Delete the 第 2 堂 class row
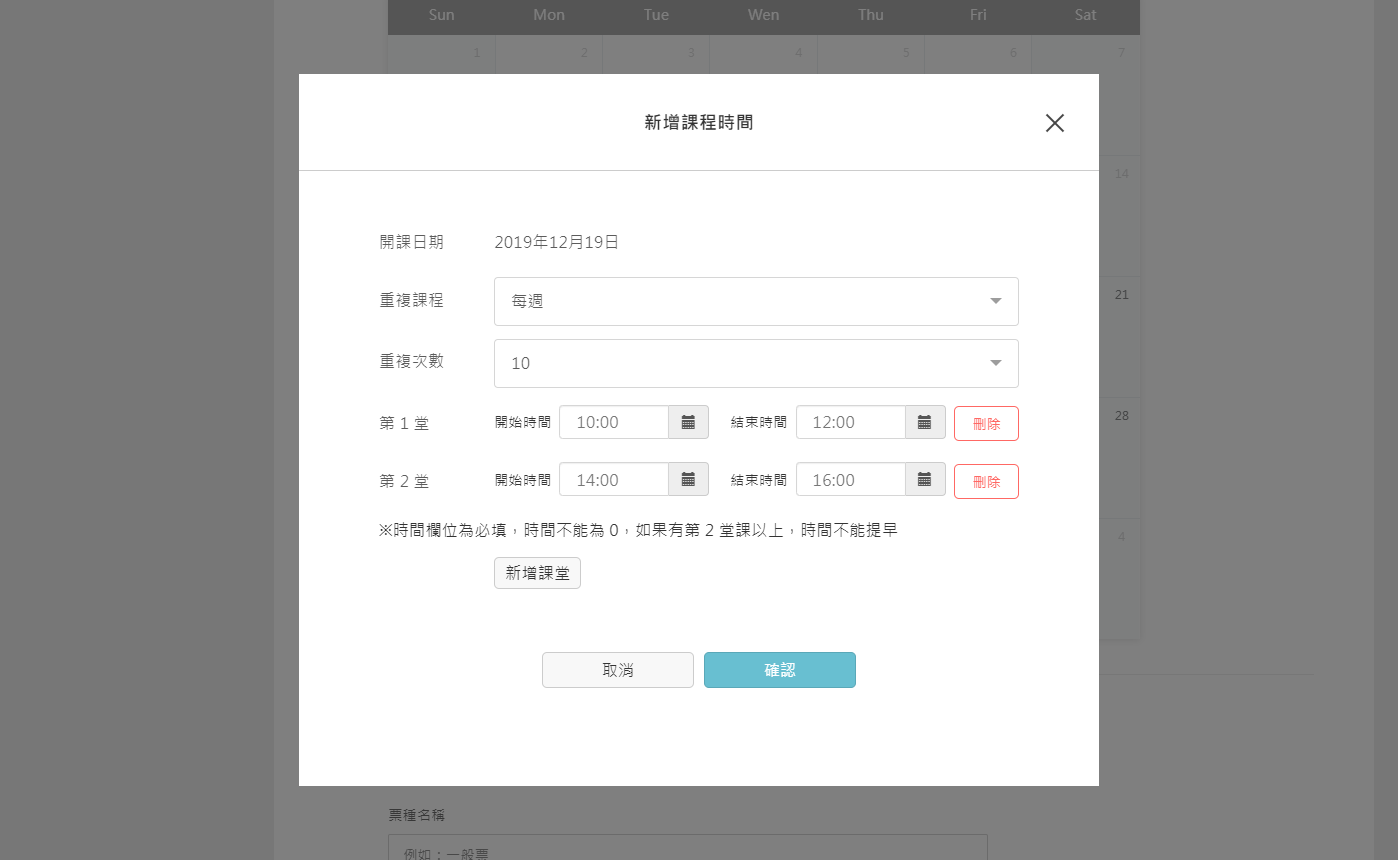This screenshot has width=1398, height=860. (x=986, y=481)
